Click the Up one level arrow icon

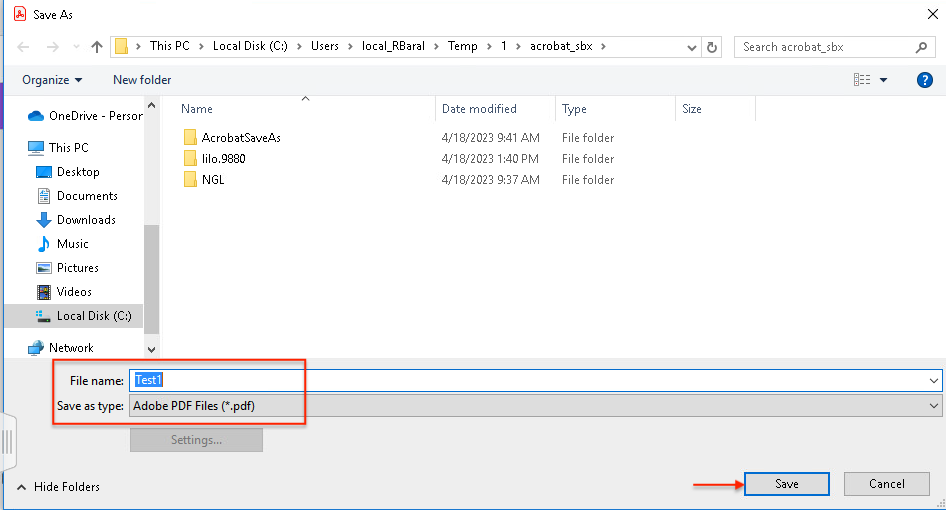[x=97, y=47]
